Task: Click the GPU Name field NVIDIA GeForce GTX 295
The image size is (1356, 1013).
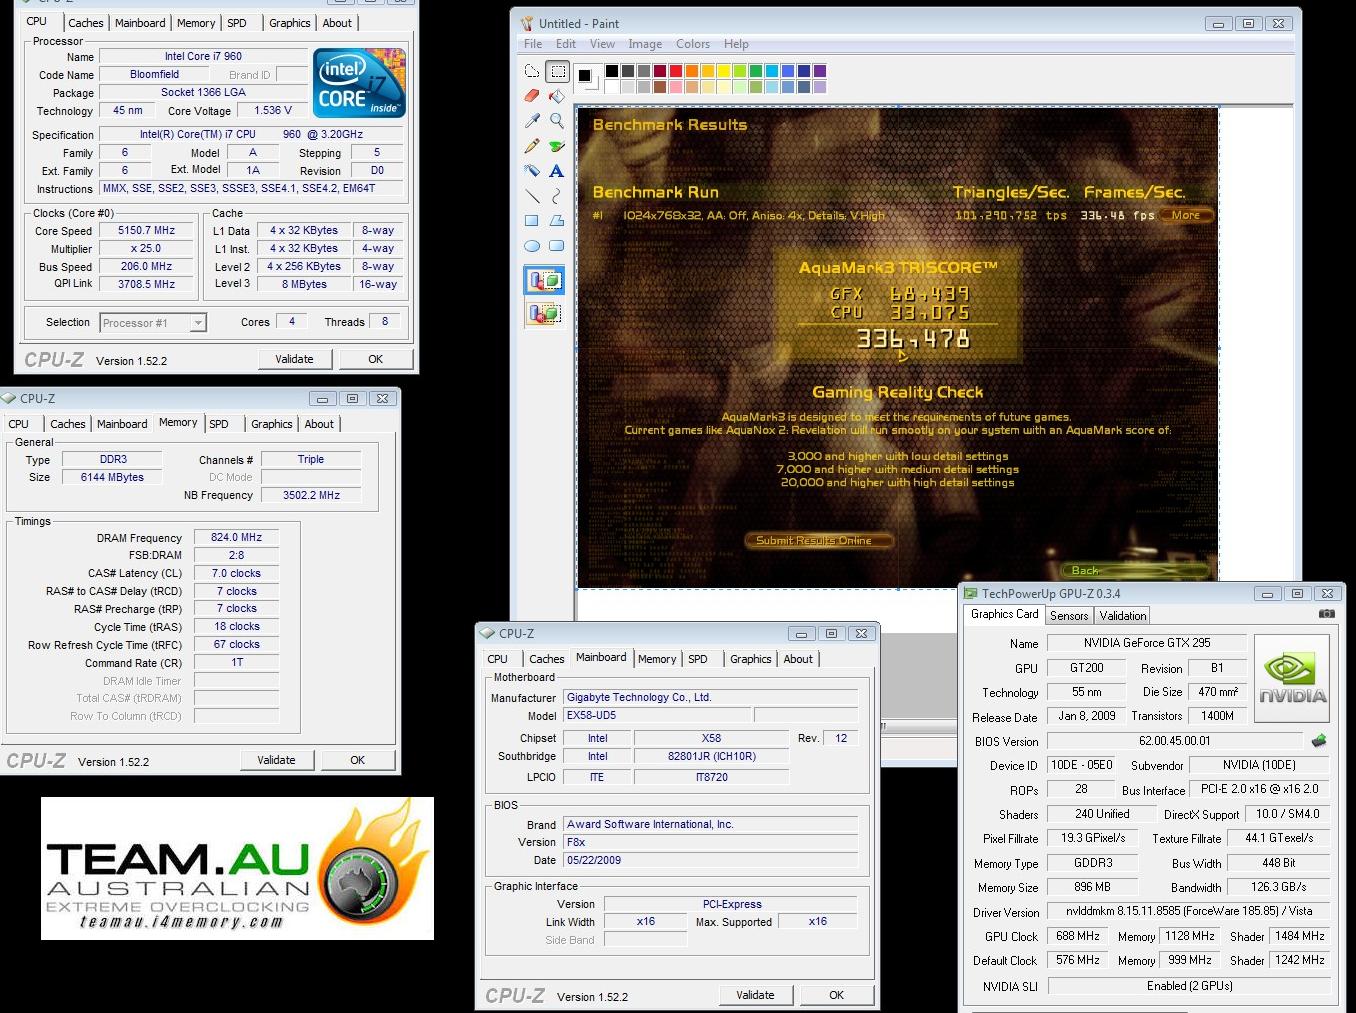Action: pos(1147,643)
